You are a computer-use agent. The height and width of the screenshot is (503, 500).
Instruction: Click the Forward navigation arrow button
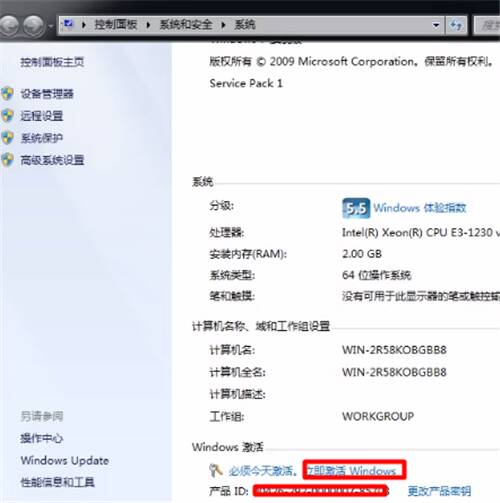[x=34, y=26]
